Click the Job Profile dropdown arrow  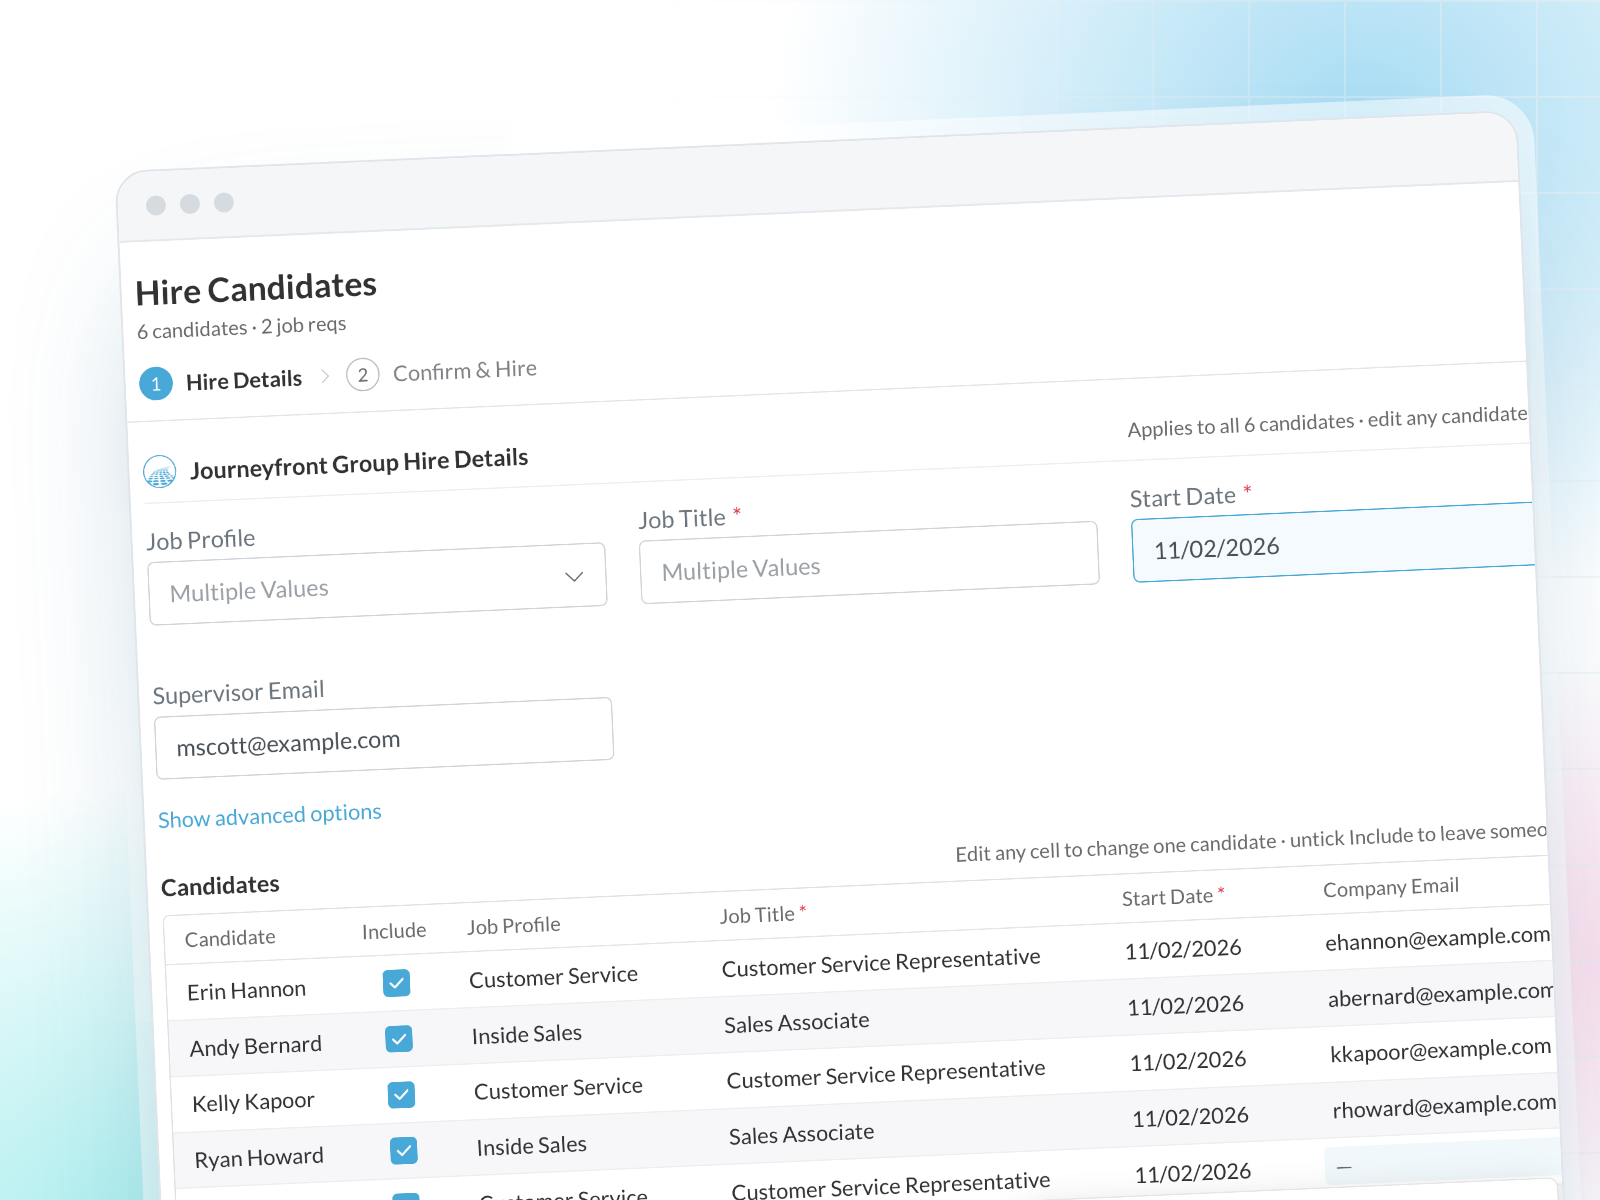pos(574,577)
